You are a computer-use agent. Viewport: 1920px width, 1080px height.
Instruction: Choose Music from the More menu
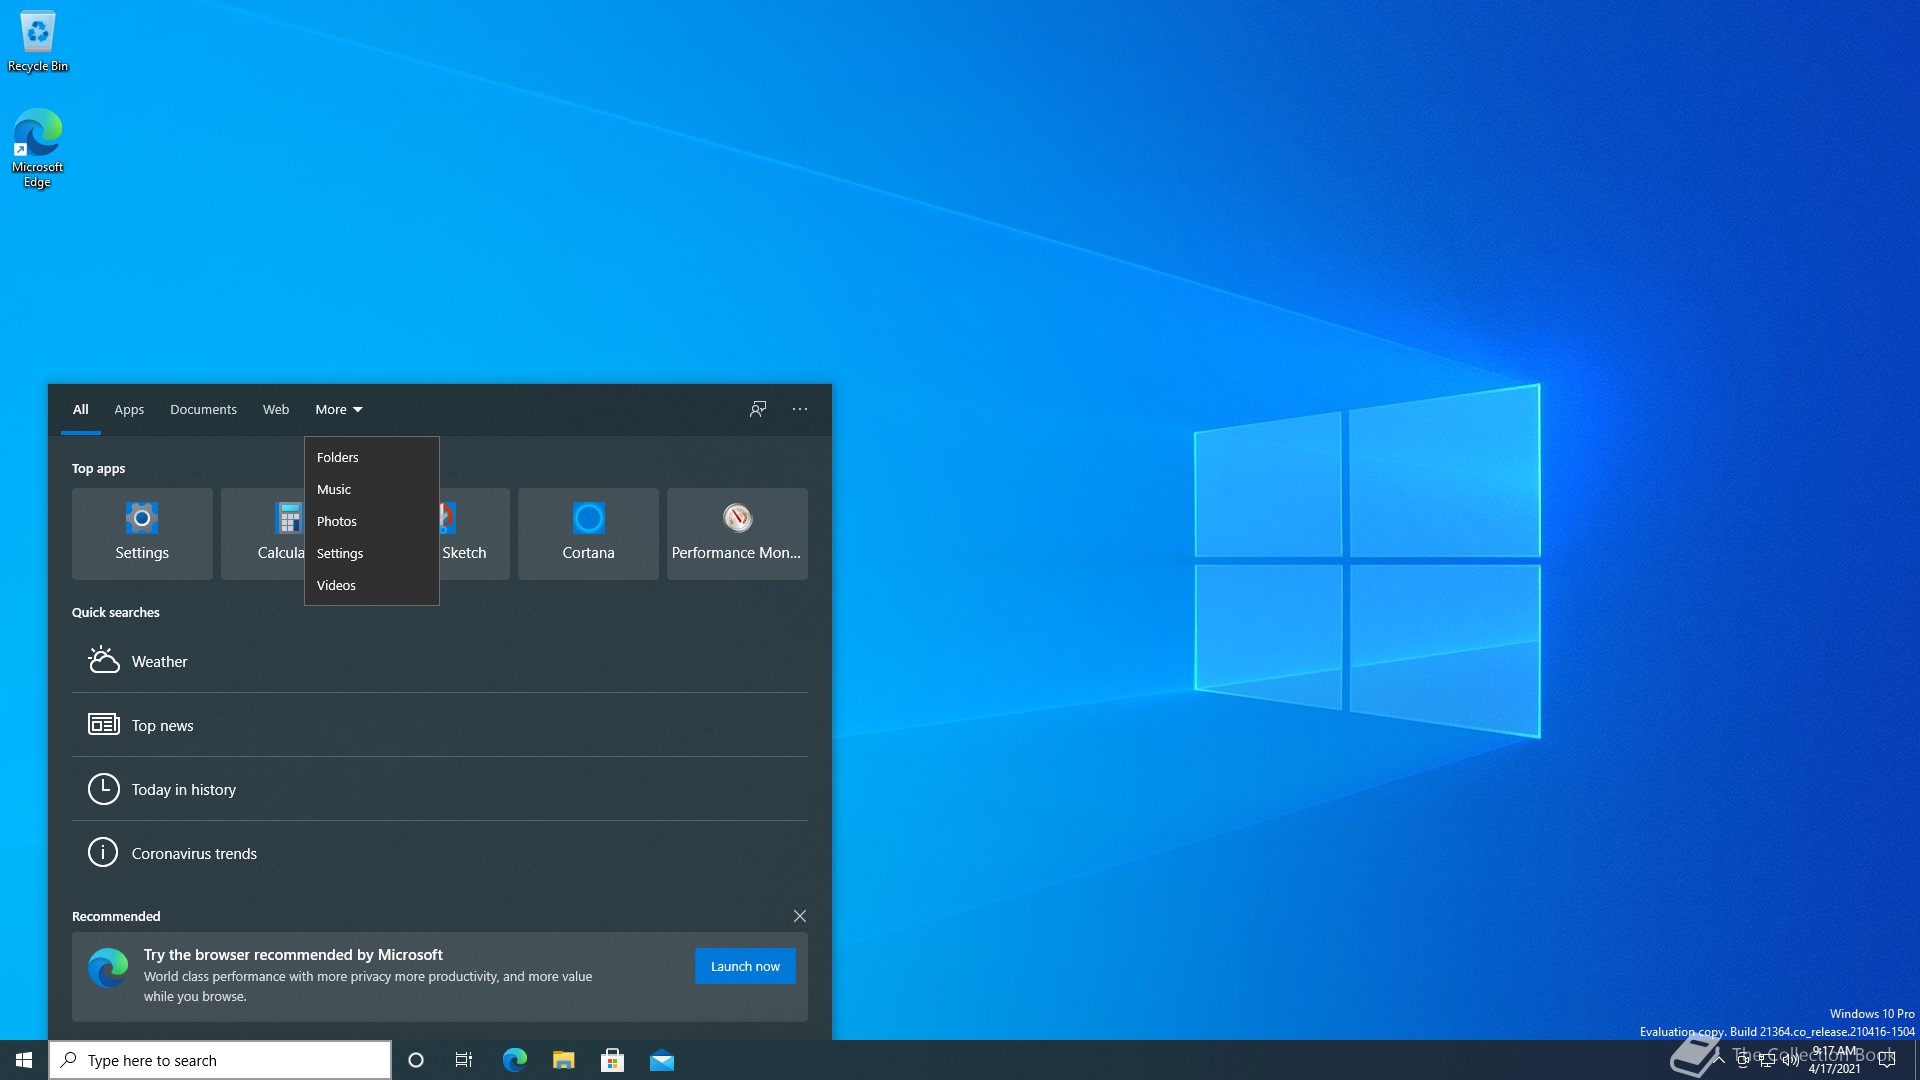coord(372,489)
